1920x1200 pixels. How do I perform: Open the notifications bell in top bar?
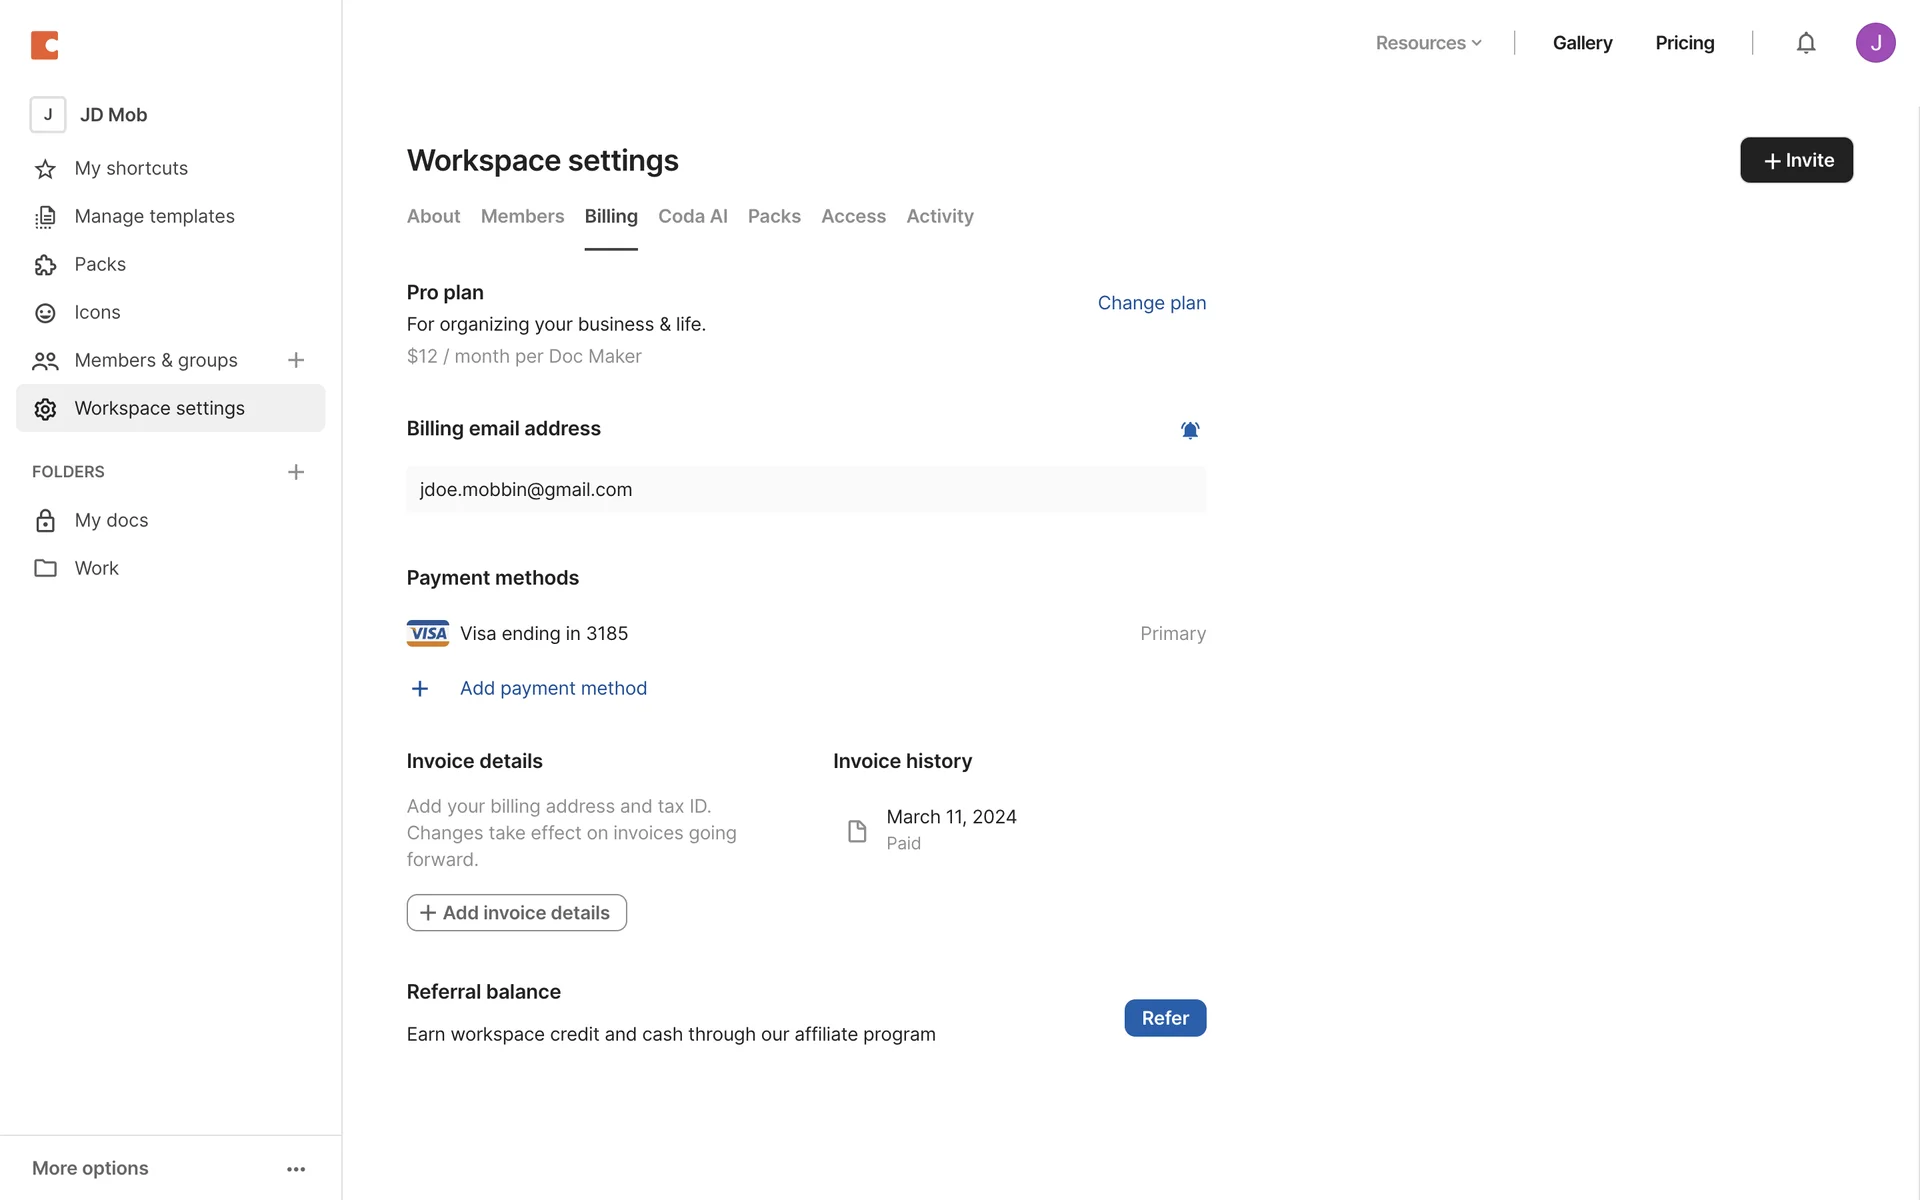(1805, 43)
